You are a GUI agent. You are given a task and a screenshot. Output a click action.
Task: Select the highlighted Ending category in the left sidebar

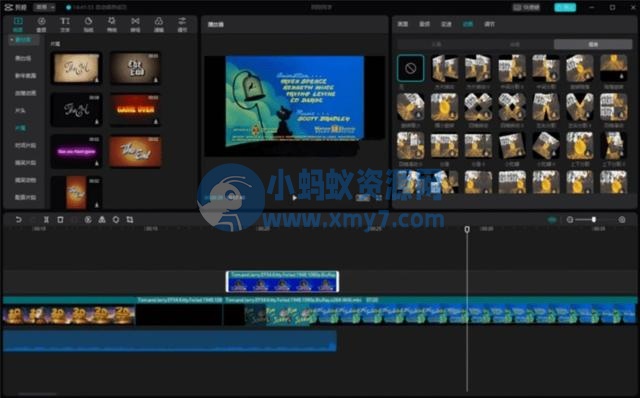tap(20, 128)
